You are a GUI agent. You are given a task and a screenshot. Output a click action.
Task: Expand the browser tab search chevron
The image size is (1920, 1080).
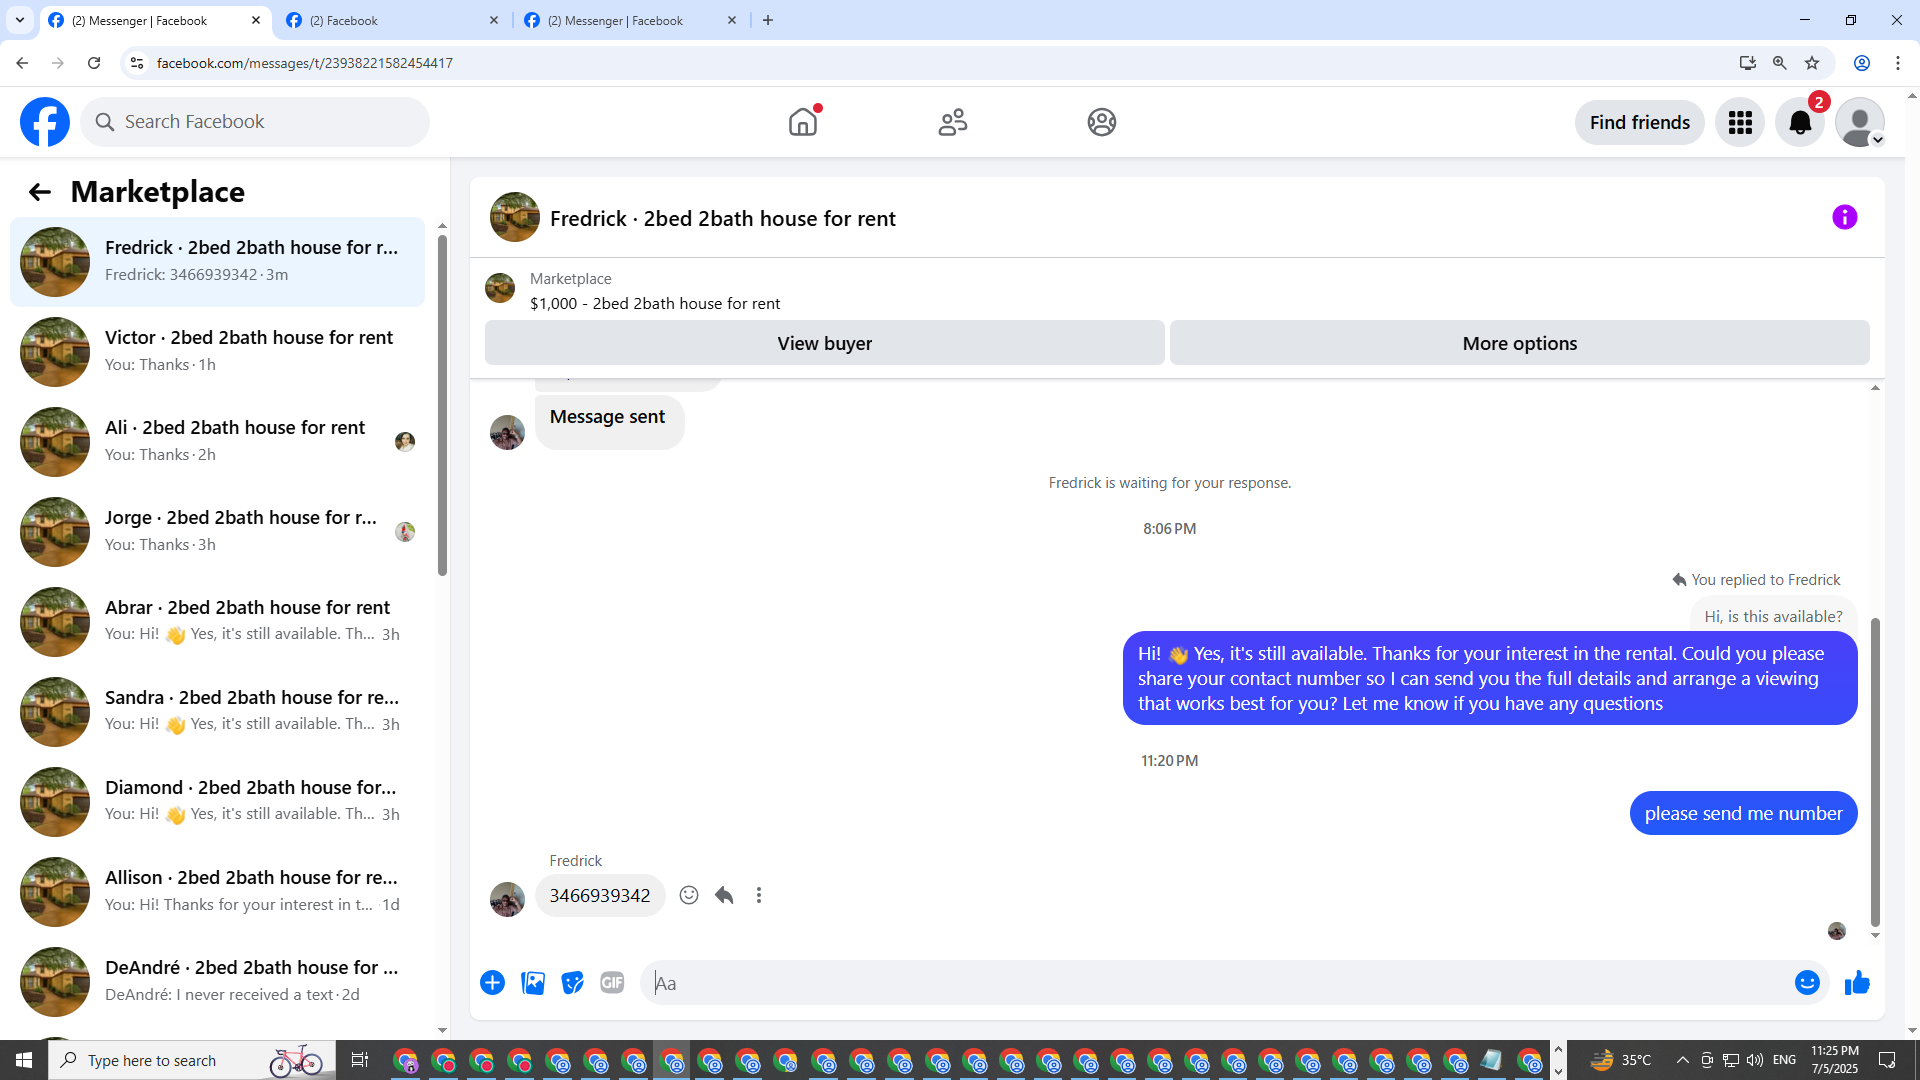pyautogui.click(x=19, y=20)
